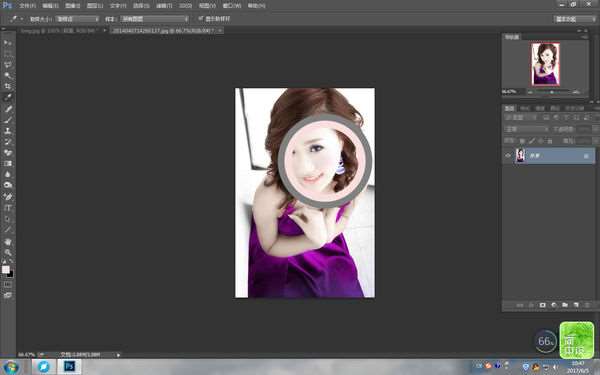The height and width of the screenshot is (375, 600).
Task: Open layer filter kind dropdown
Action: [x=520, y=117]
